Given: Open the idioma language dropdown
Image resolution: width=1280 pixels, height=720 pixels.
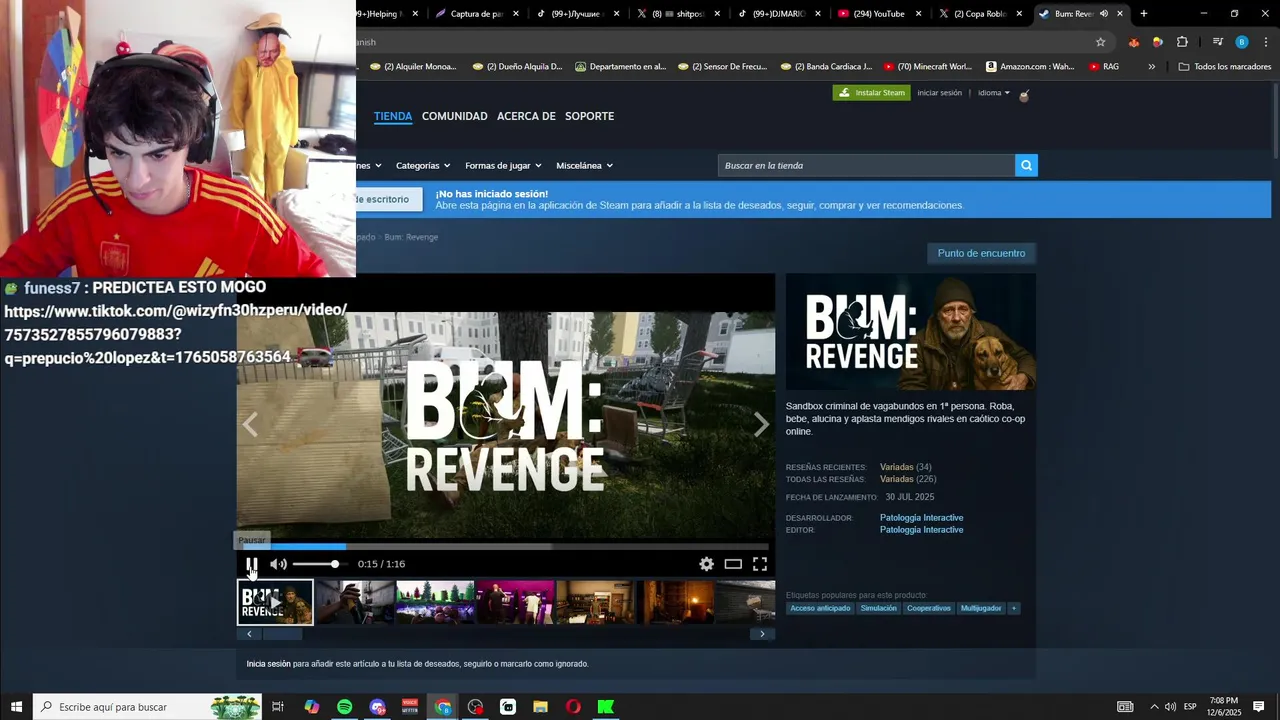Looking at the screenshot, I should (x=994, y=93).
